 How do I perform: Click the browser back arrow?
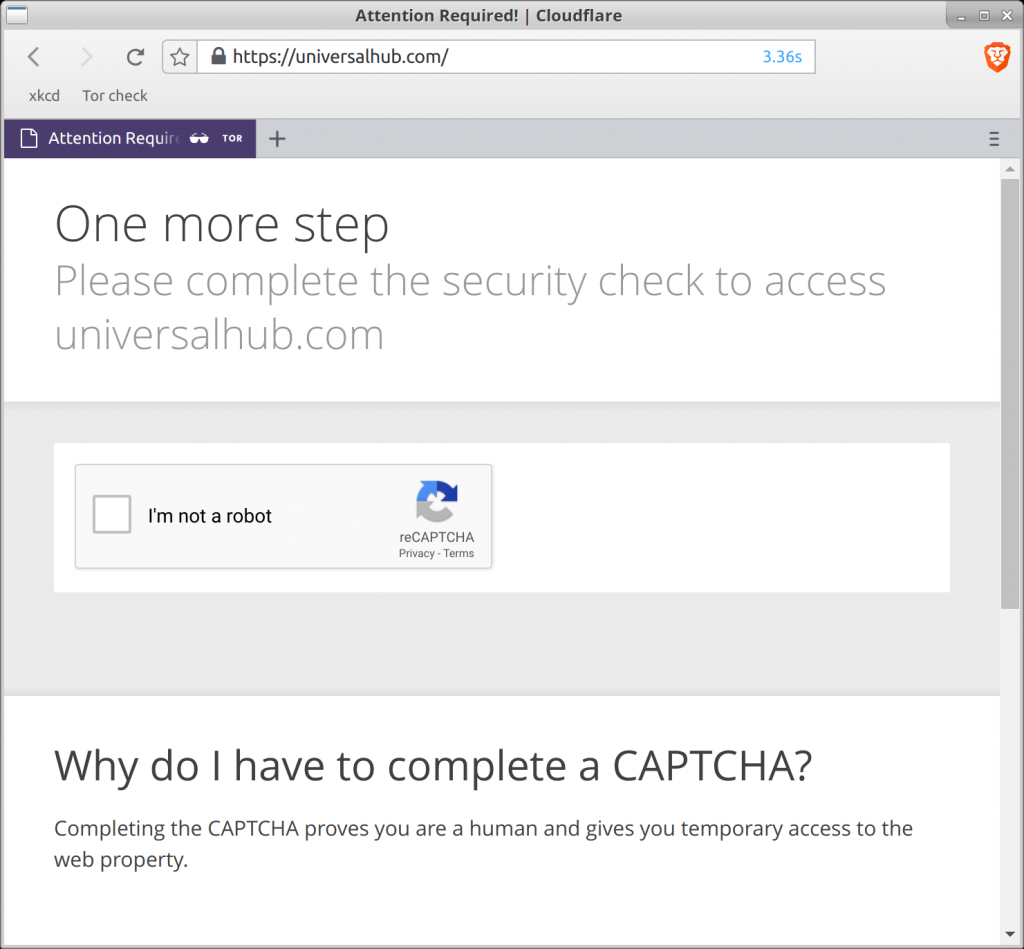point(33,57)
